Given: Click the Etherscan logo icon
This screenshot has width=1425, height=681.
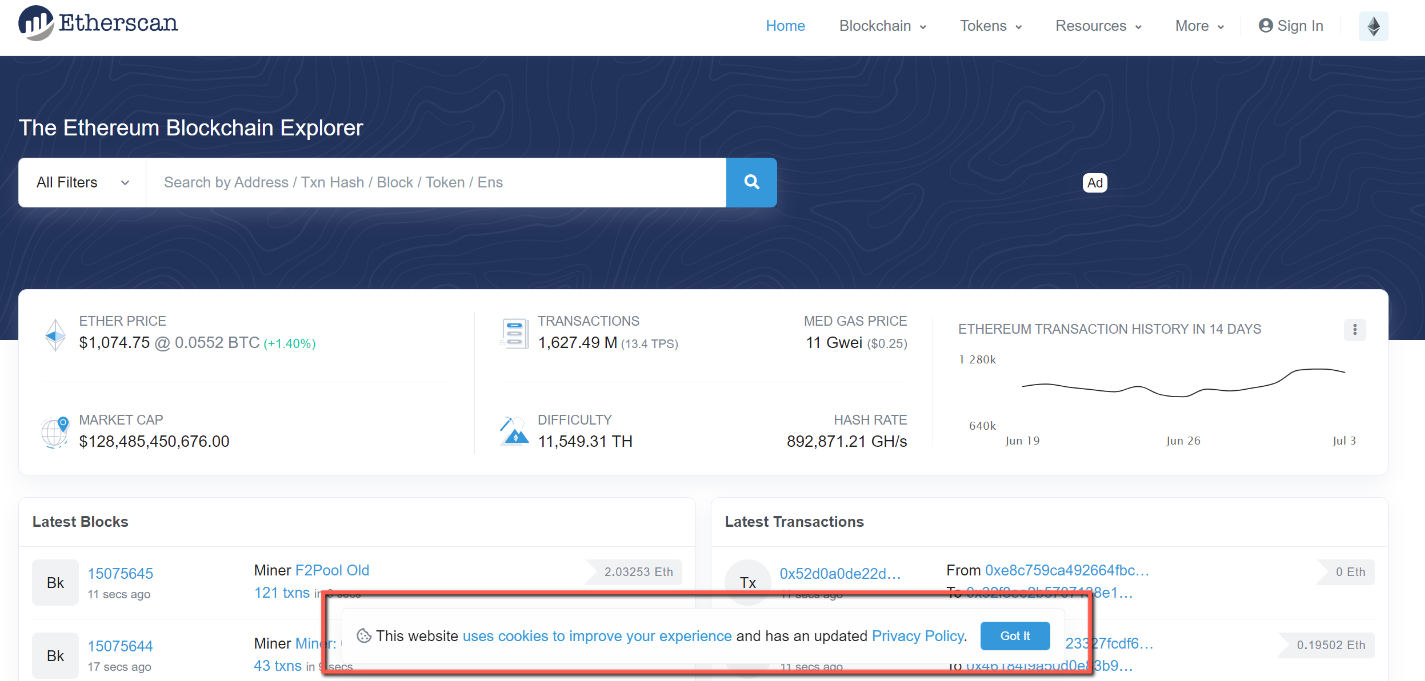Looking at the screenshot, I should 37,23.
